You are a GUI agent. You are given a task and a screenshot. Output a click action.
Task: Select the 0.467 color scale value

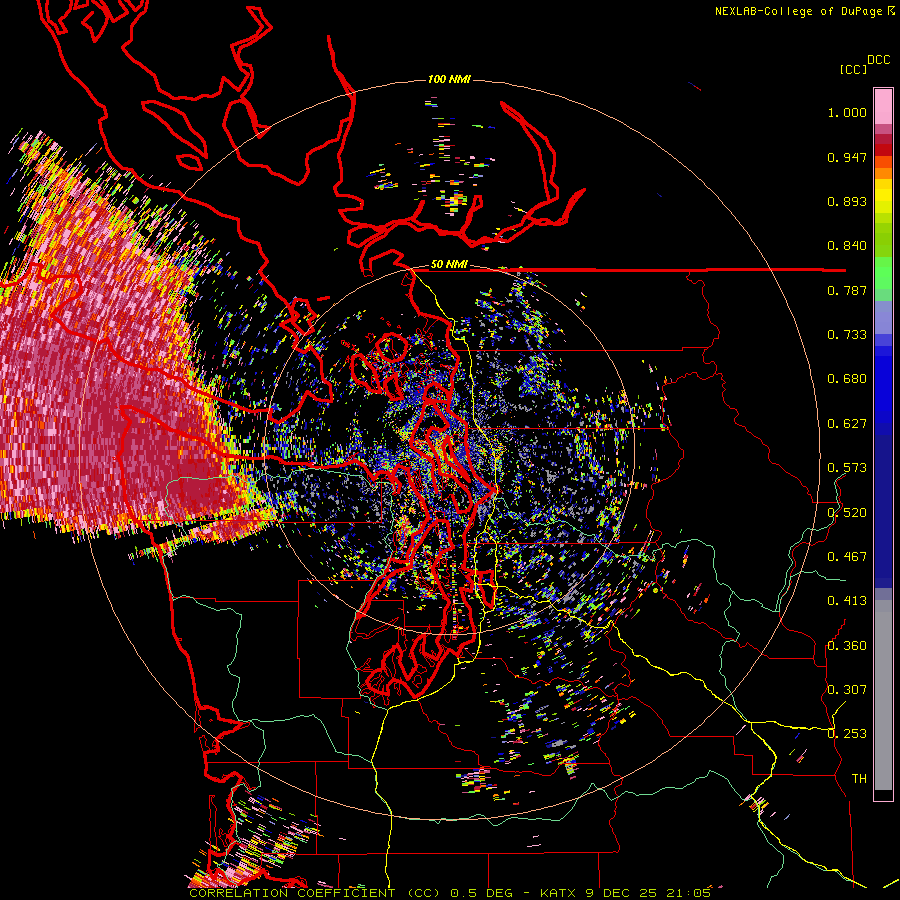point(847,557)
